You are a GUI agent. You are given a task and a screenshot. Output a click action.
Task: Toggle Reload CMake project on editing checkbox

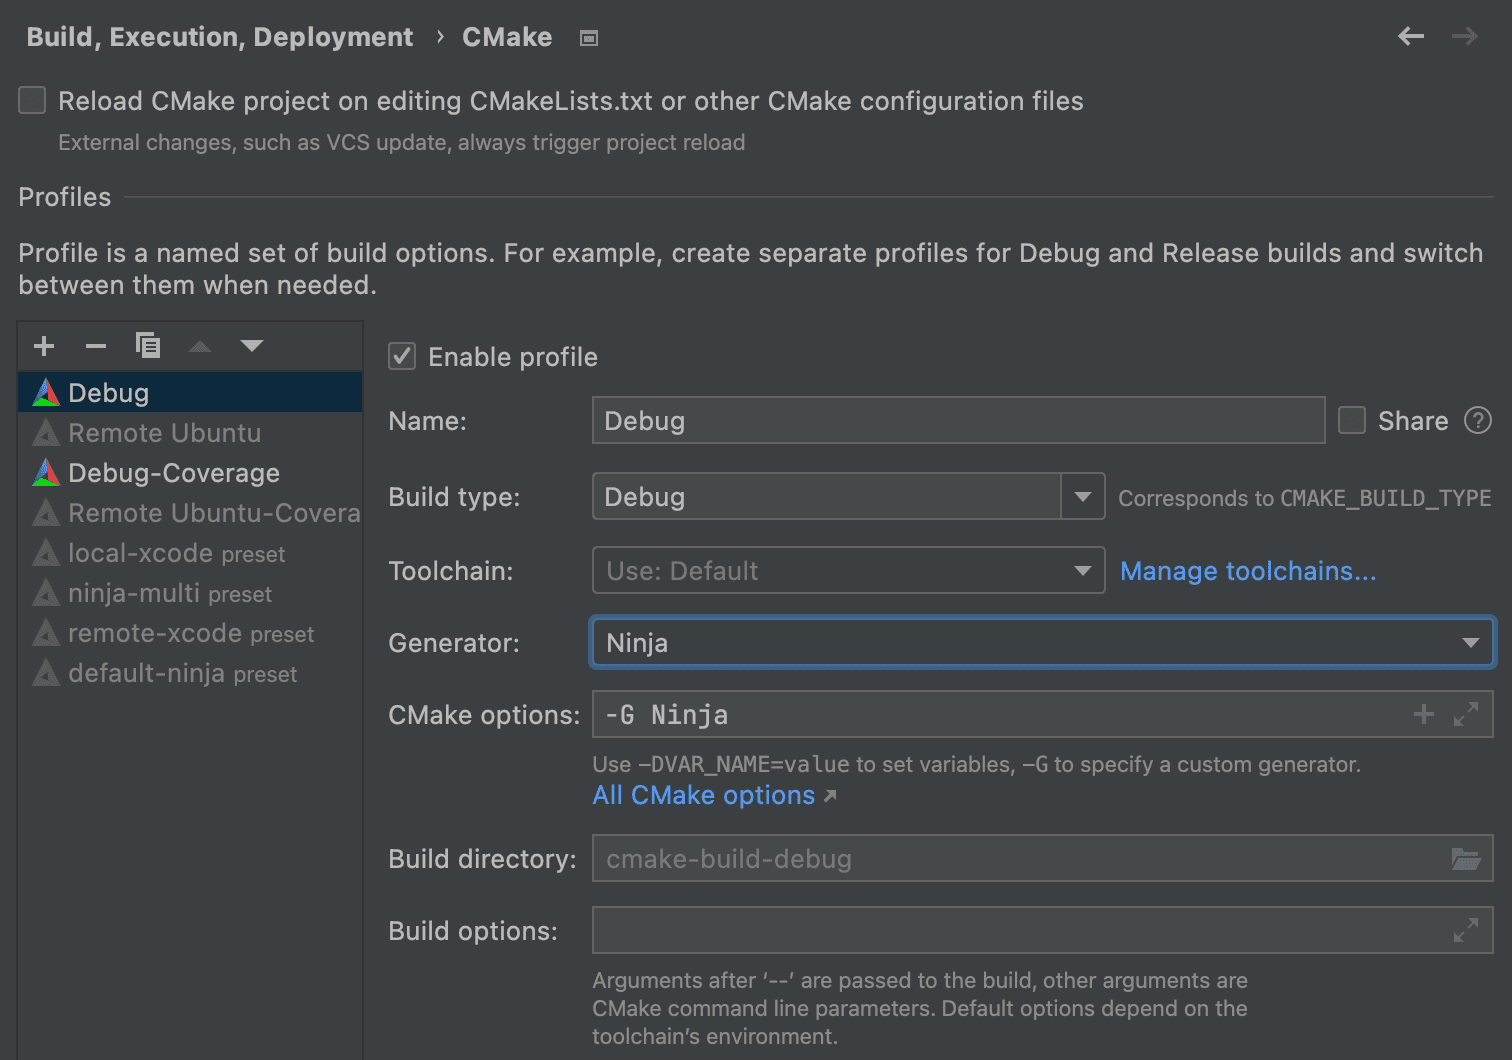click(32, 100)
